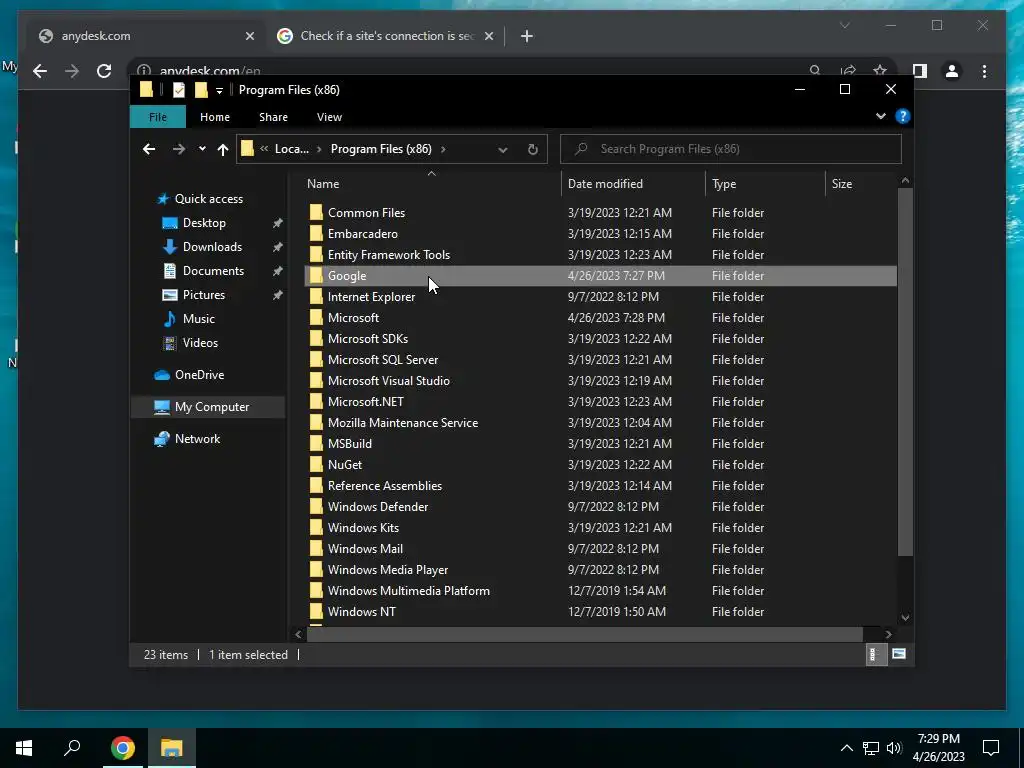Toggle Chrome side panel button
Viewport: 1024px width, 768px height.
pyautogui.click(x=920, y=71)
